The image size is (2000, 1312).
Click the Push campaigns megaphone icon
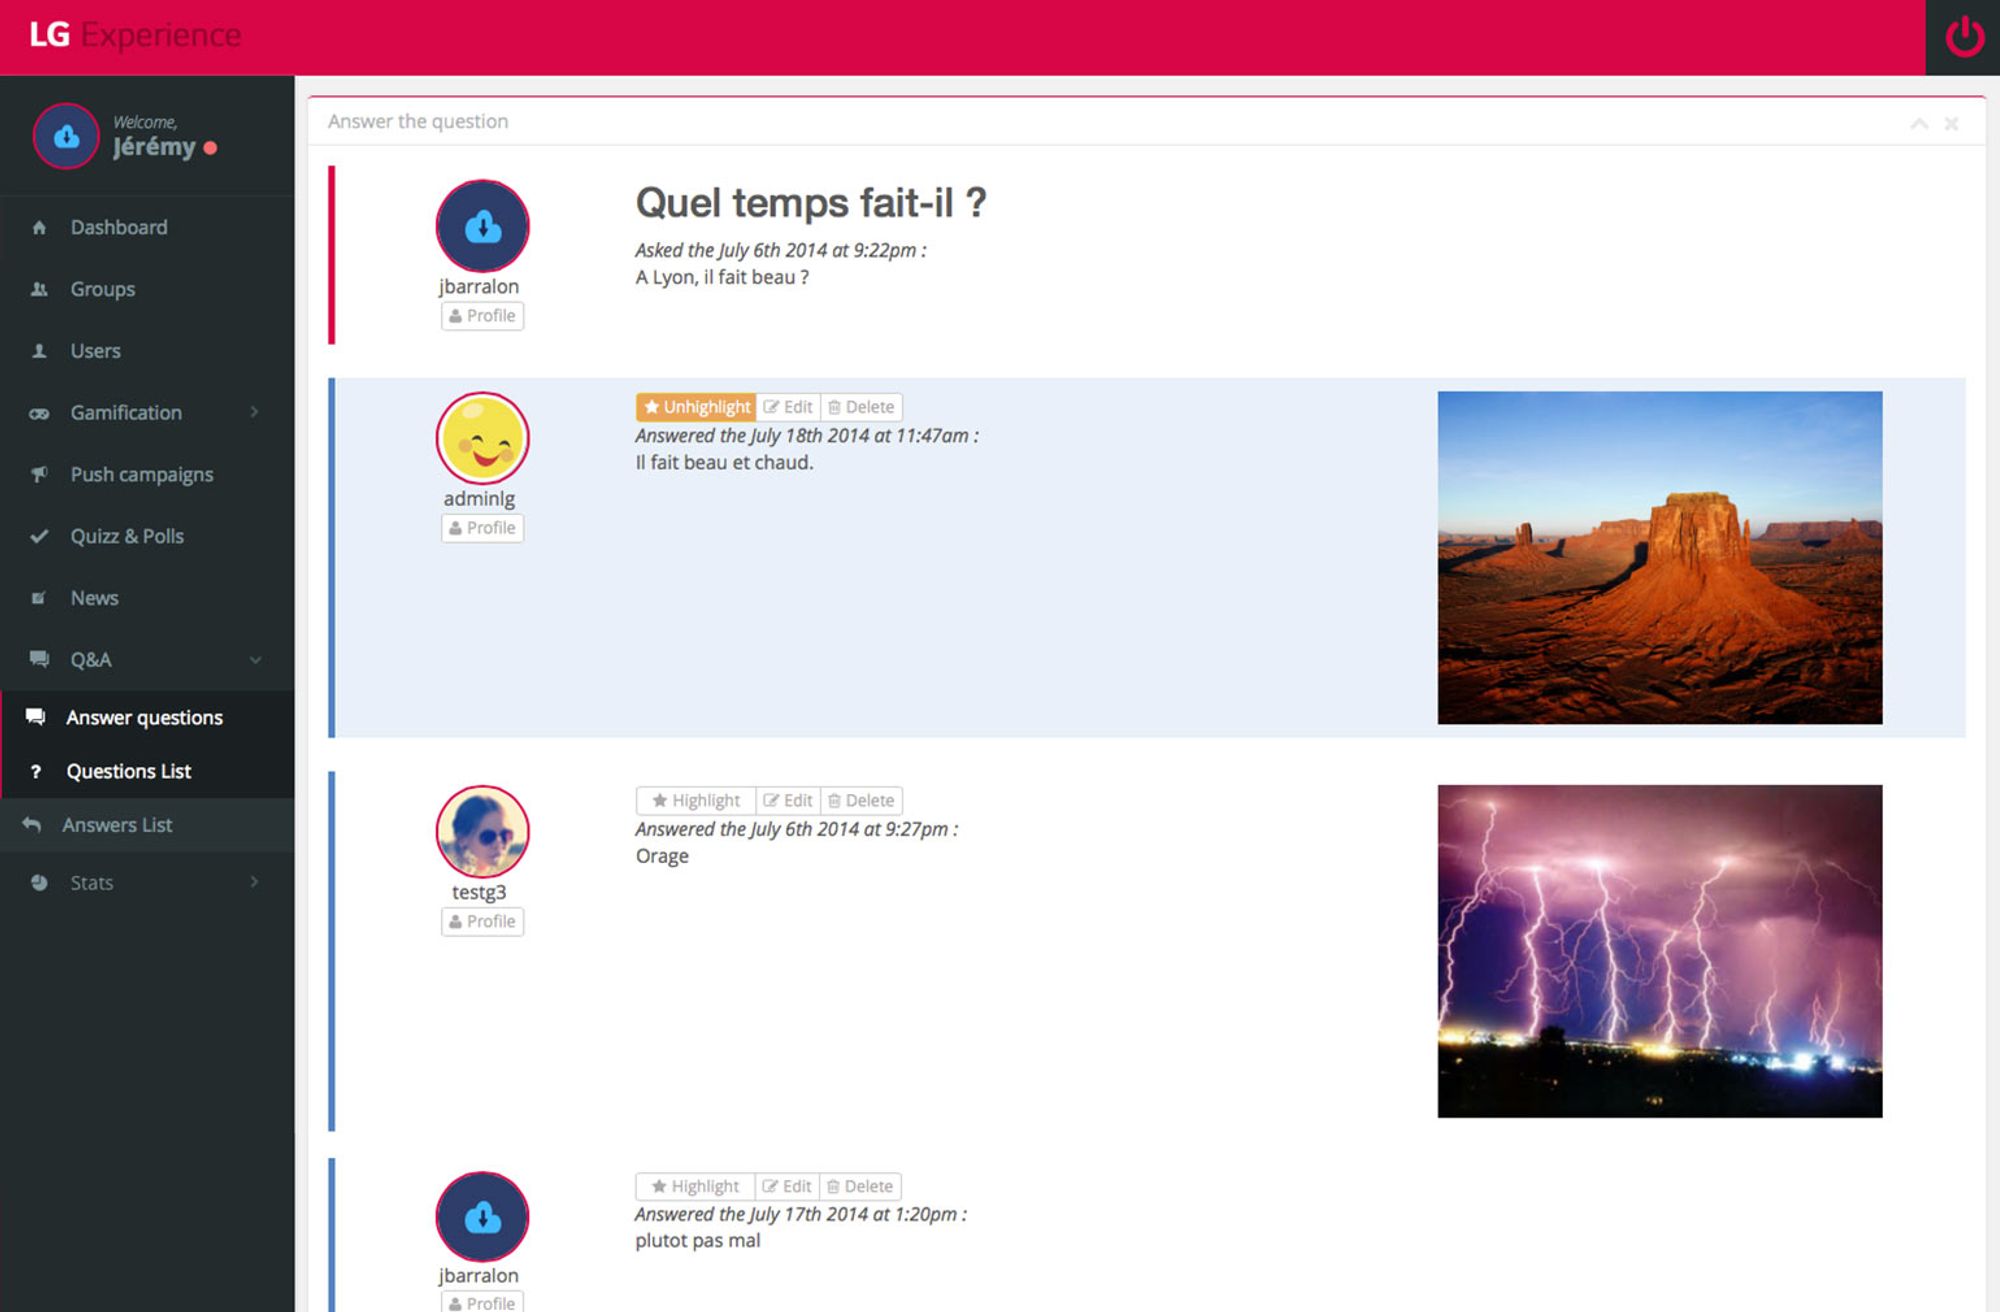coord(39,474)
